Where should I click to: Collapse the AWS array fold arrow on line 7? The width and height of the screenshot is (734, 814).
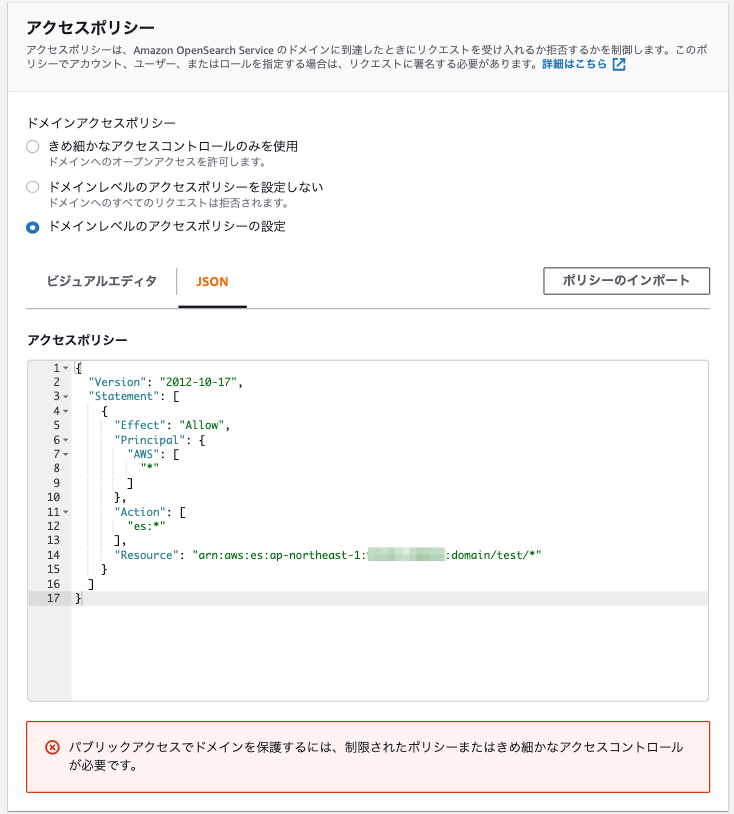click(66, 454)
